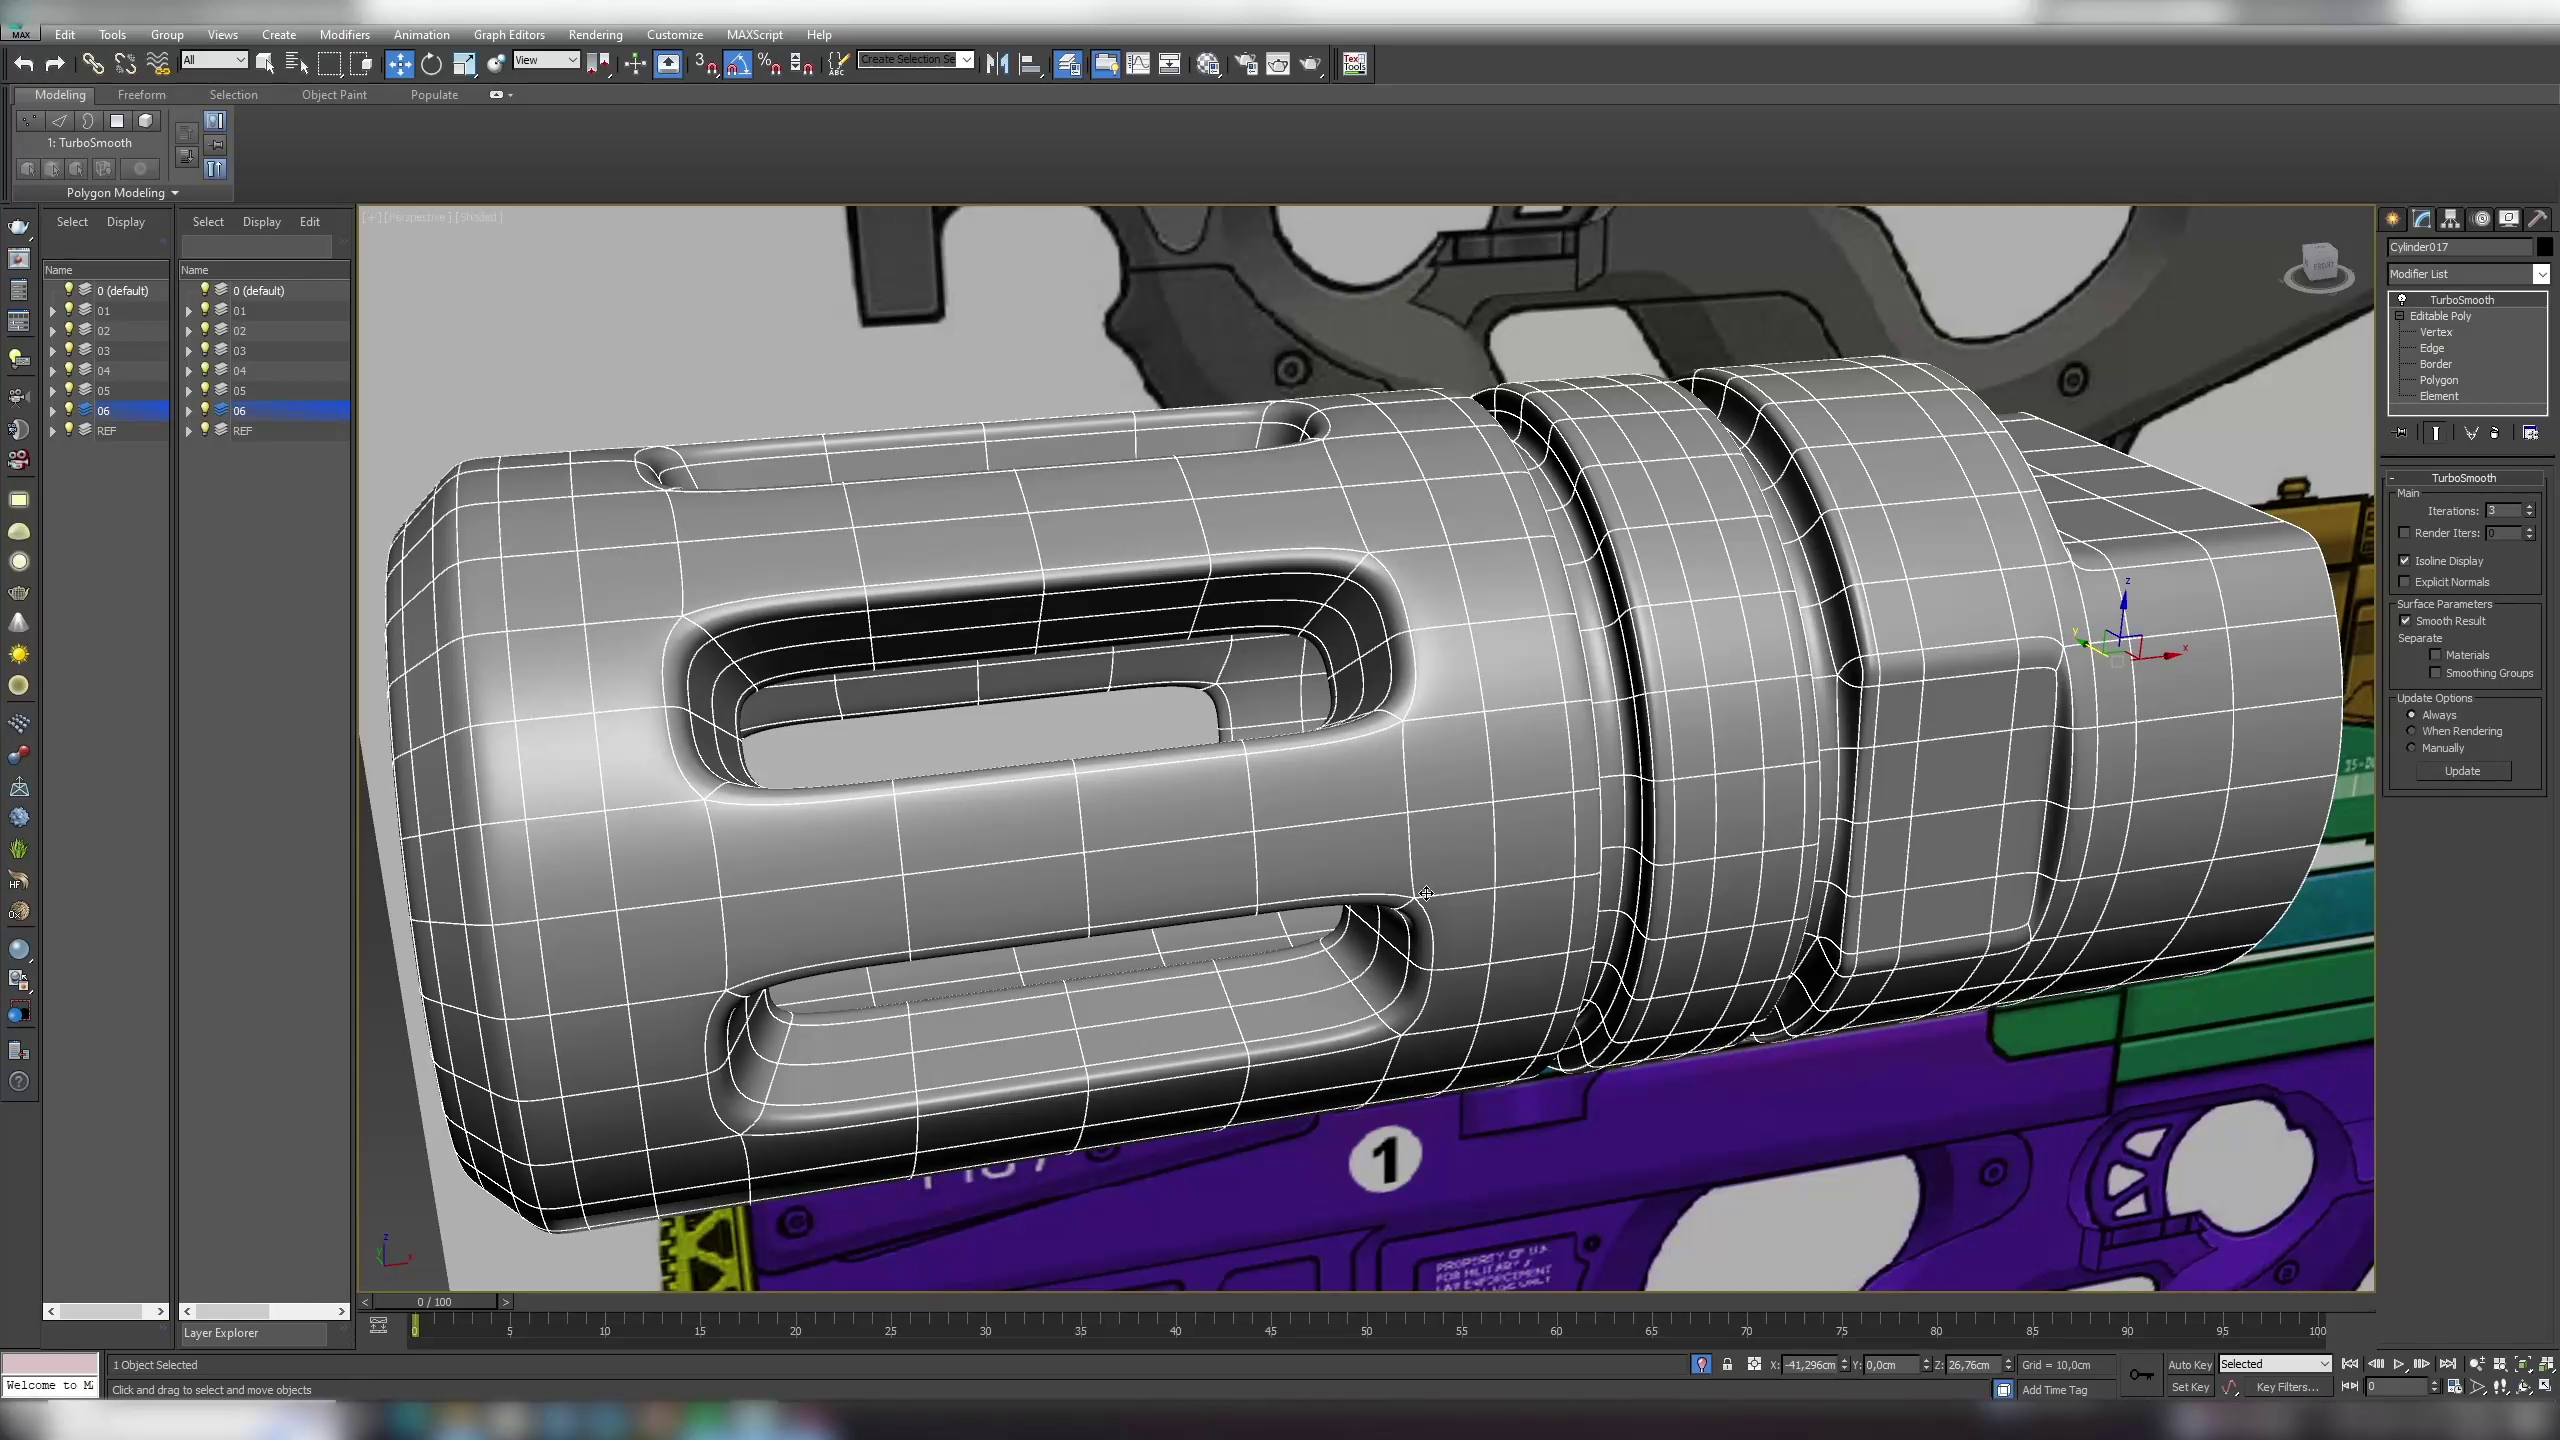Click the object color swatch beside Cylinder017

pos(2544,247)
